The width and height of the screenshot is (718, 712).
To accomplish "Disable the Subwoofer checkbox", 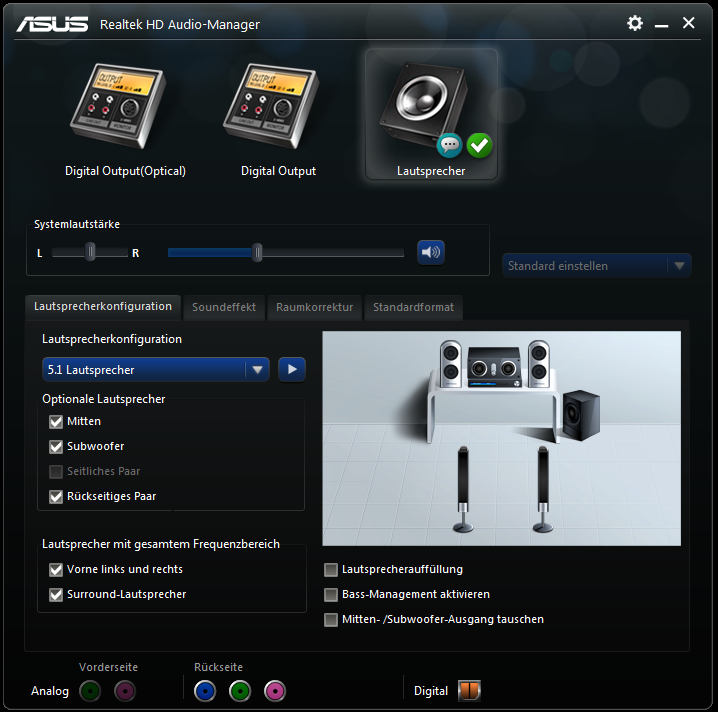I will click(56, 447).
